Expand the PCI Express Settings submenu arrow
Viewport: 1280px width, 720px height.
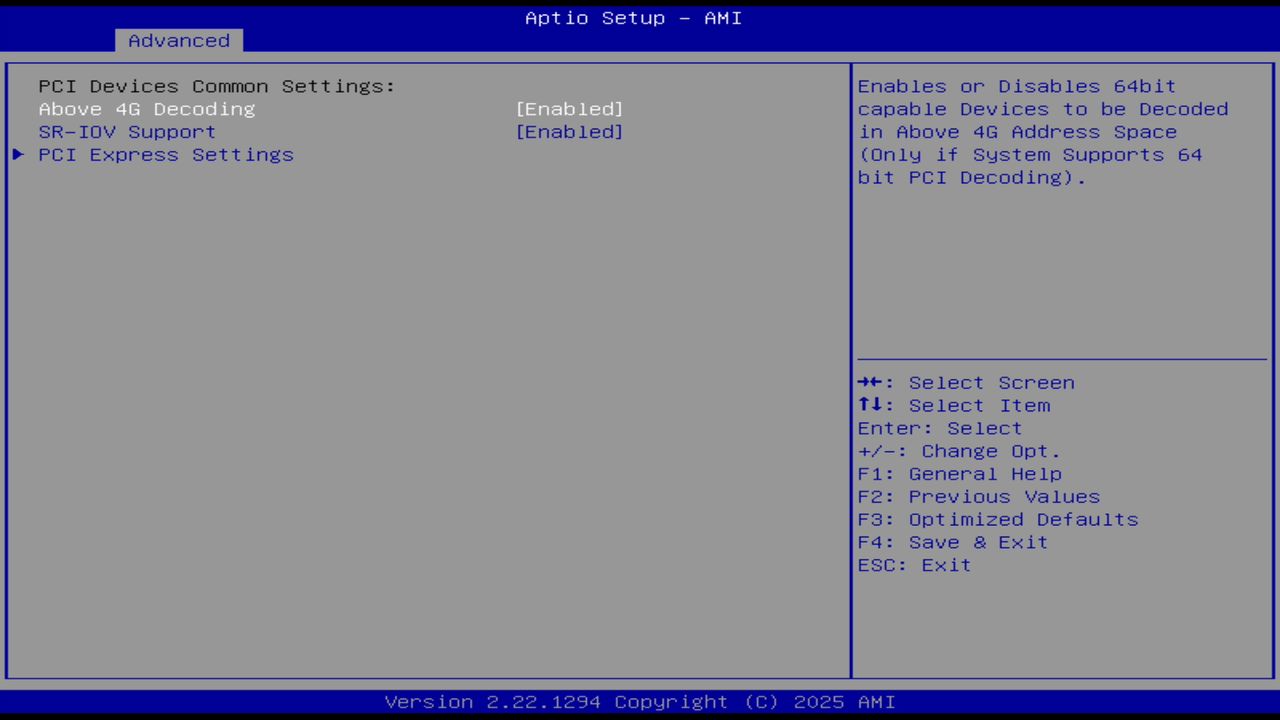17,154
